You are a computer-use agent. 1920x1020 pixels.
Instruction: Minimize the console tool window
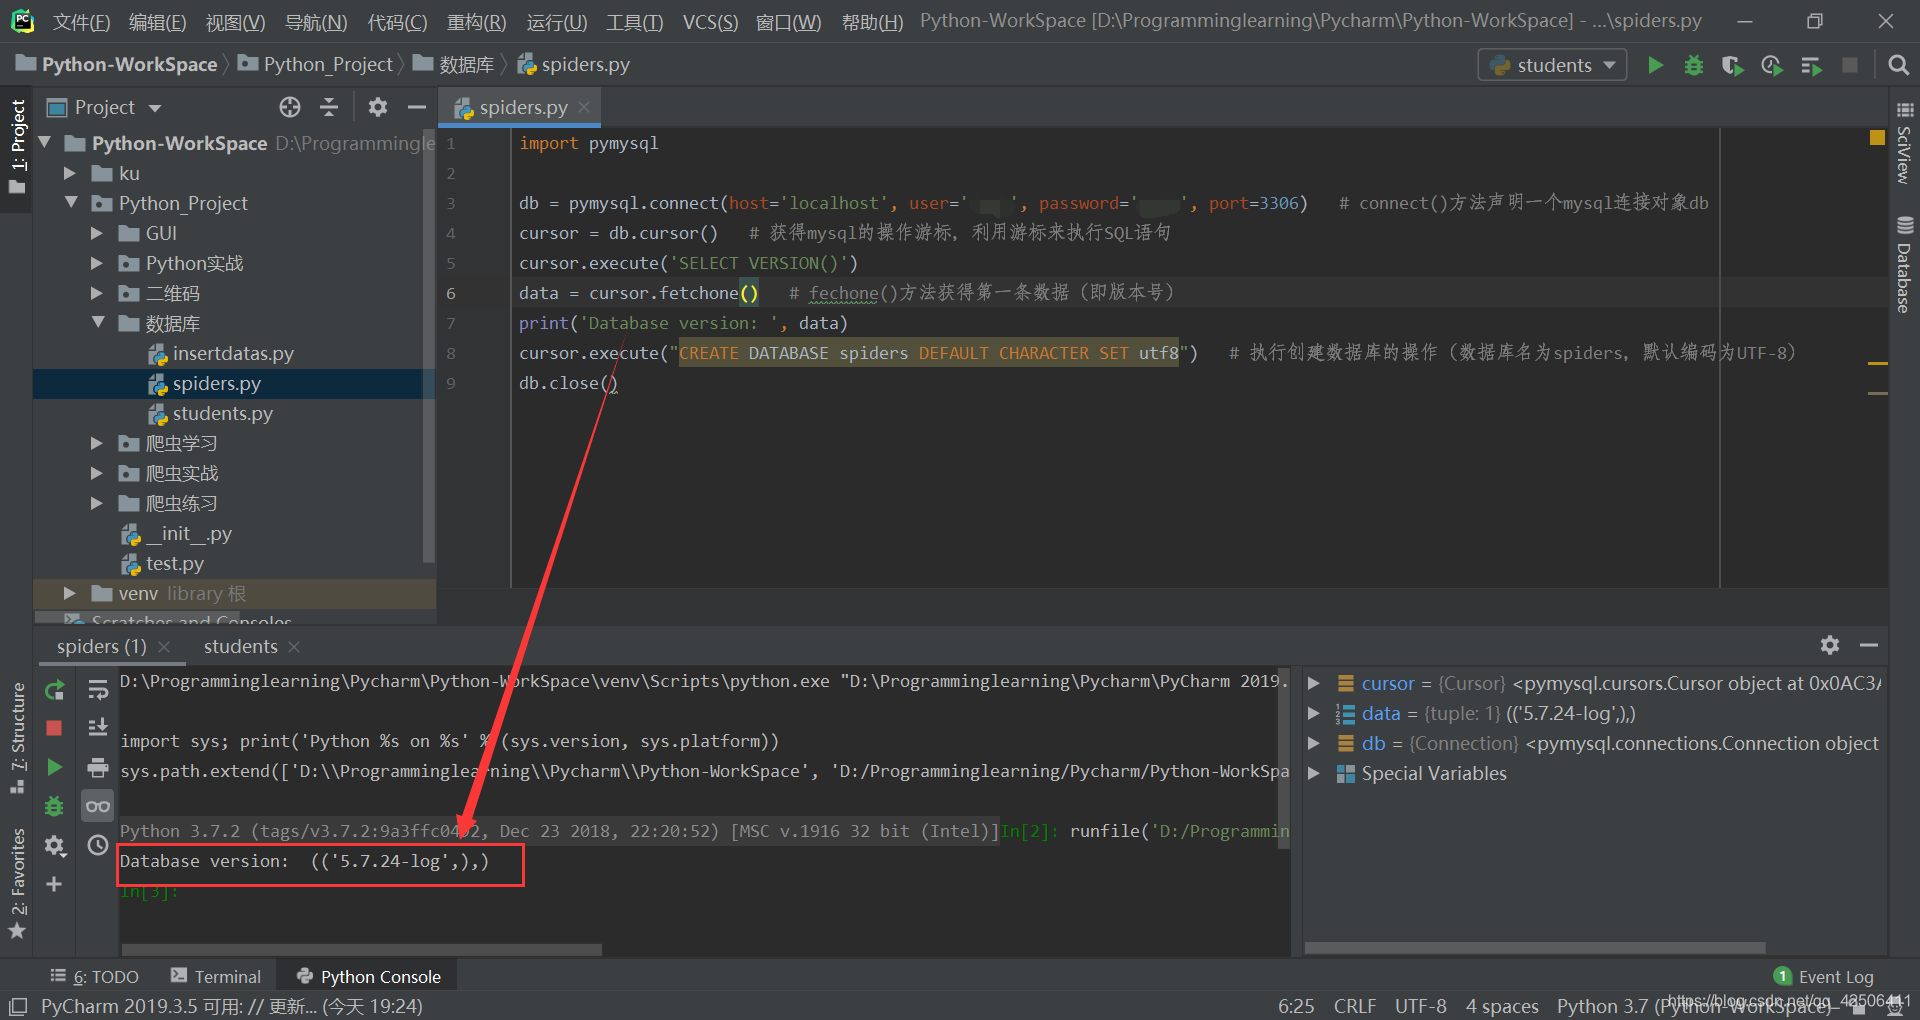tap(1869, 645)
